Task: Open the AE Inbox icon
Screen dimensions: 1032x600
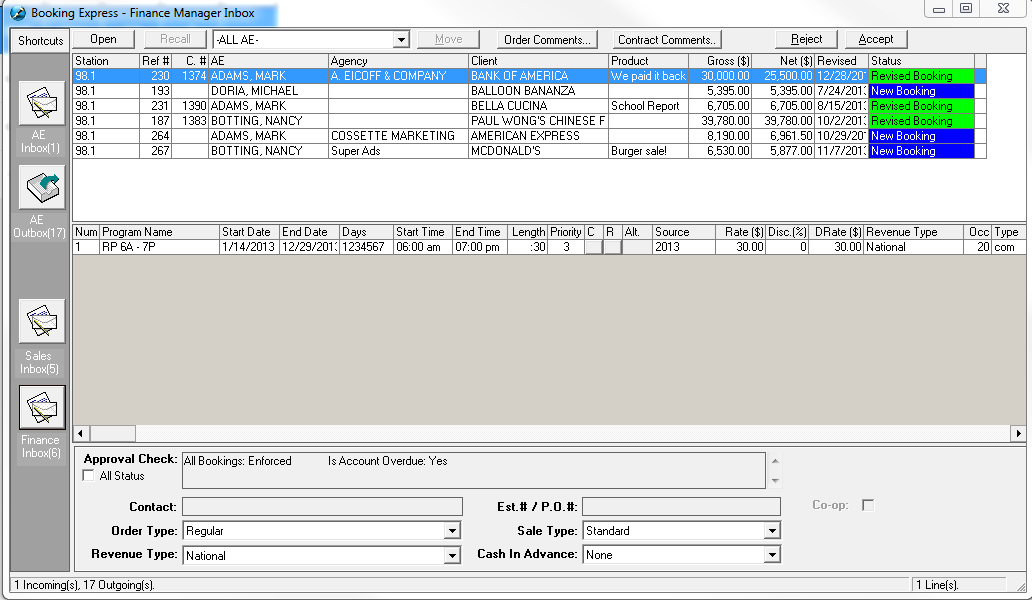Action: coord(41,103)
